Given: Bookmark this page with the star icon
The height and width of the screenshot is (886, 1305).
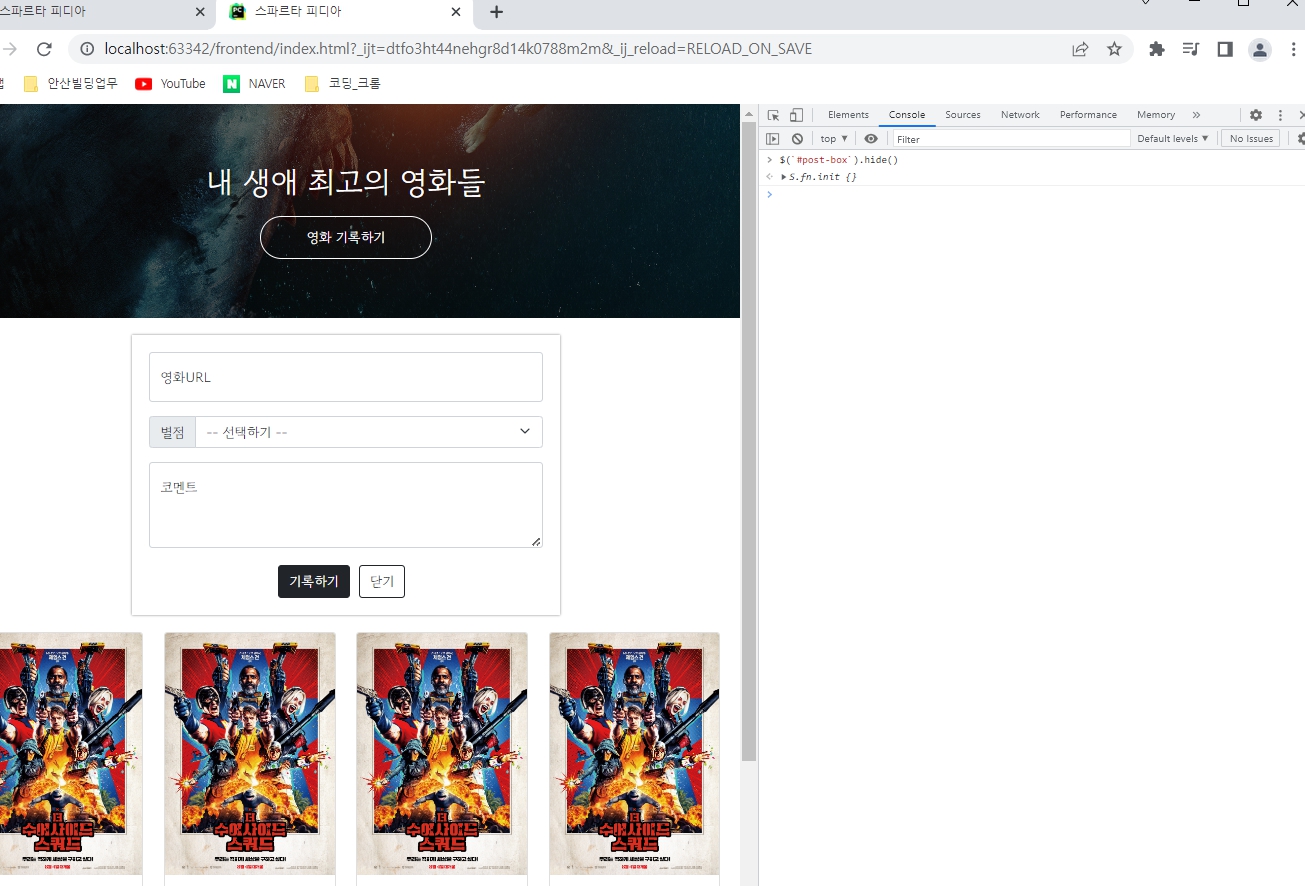Looking at the screenshot, I should coord(1114,49).
